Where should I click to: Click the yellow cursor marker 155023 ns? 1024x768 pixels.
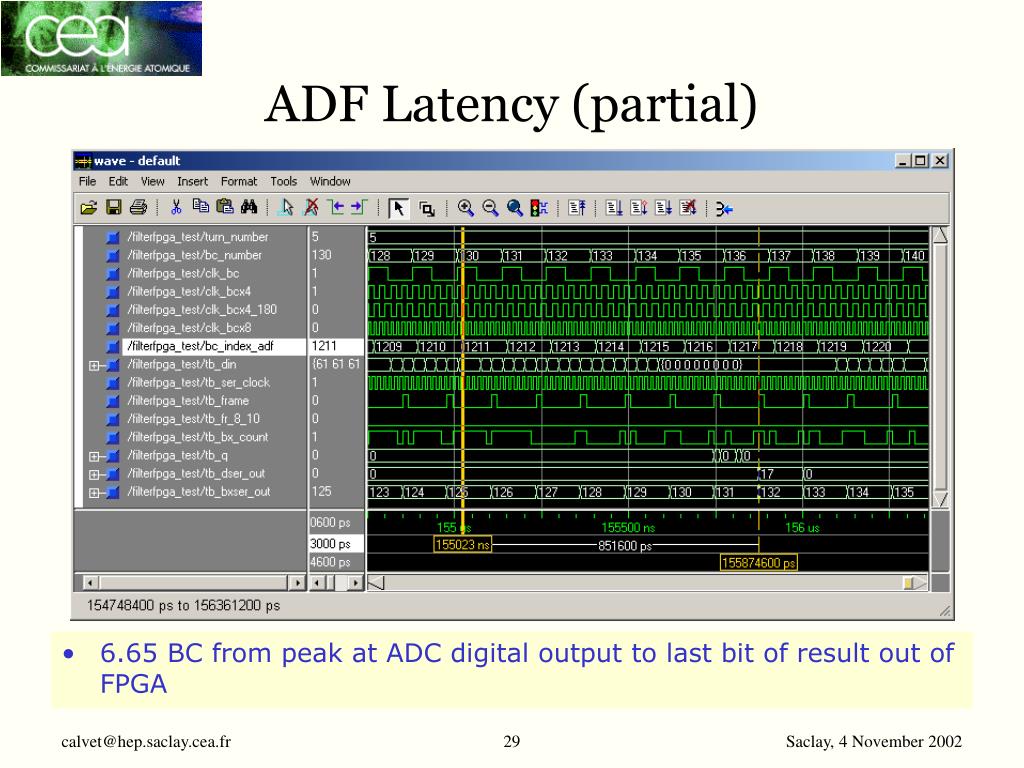[462, 545]
